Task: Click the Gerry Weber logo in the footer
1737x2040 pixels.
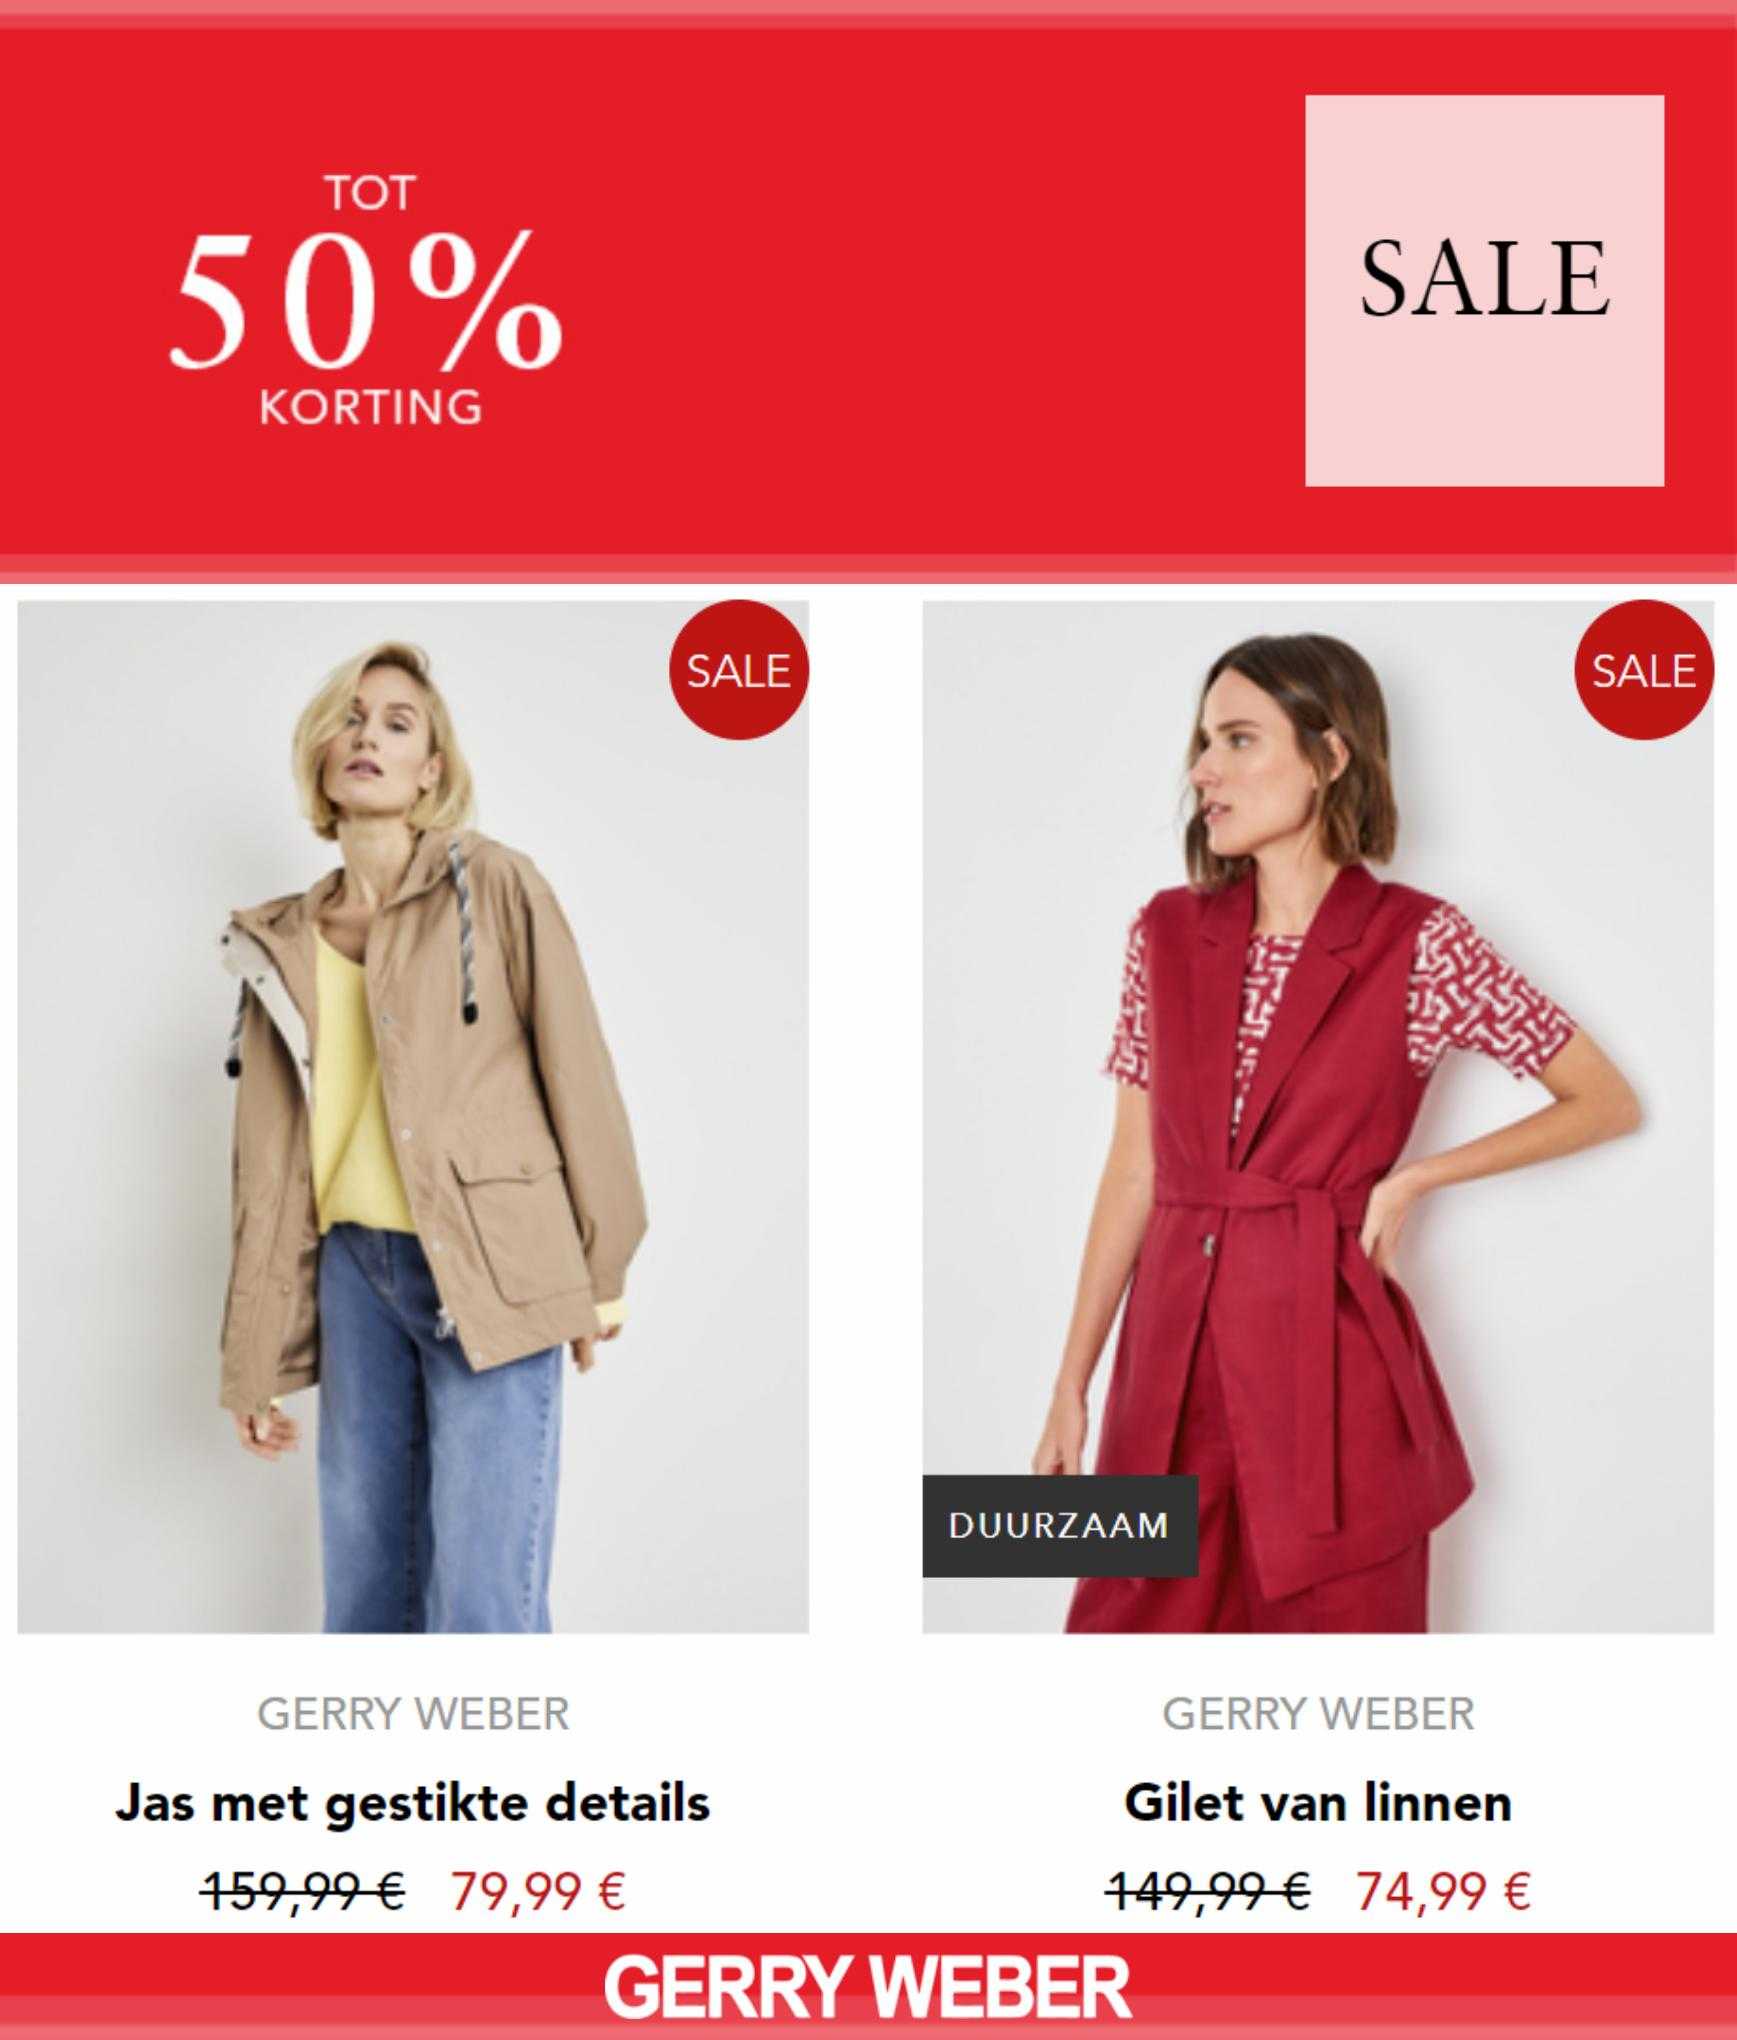Action: tap(868, 1989)
